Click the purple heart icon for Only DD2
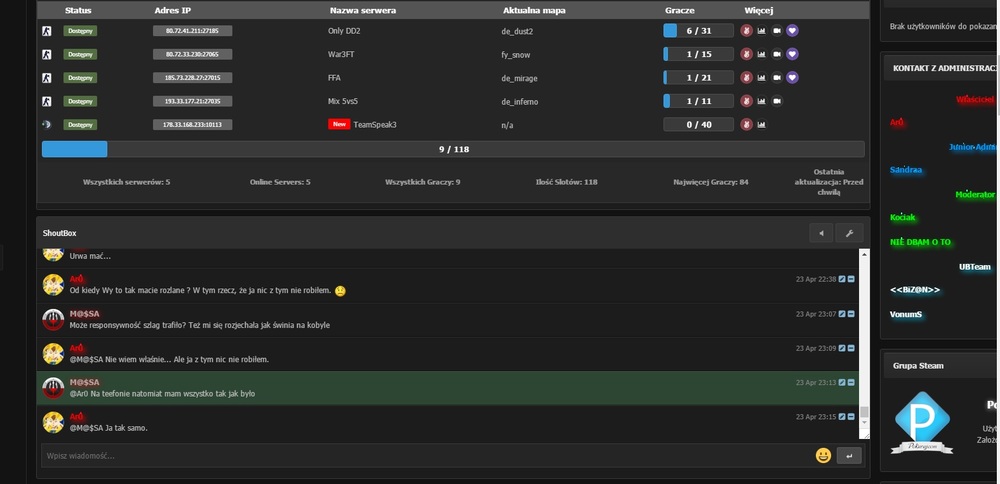1000x484 pixels. point(792,31)
